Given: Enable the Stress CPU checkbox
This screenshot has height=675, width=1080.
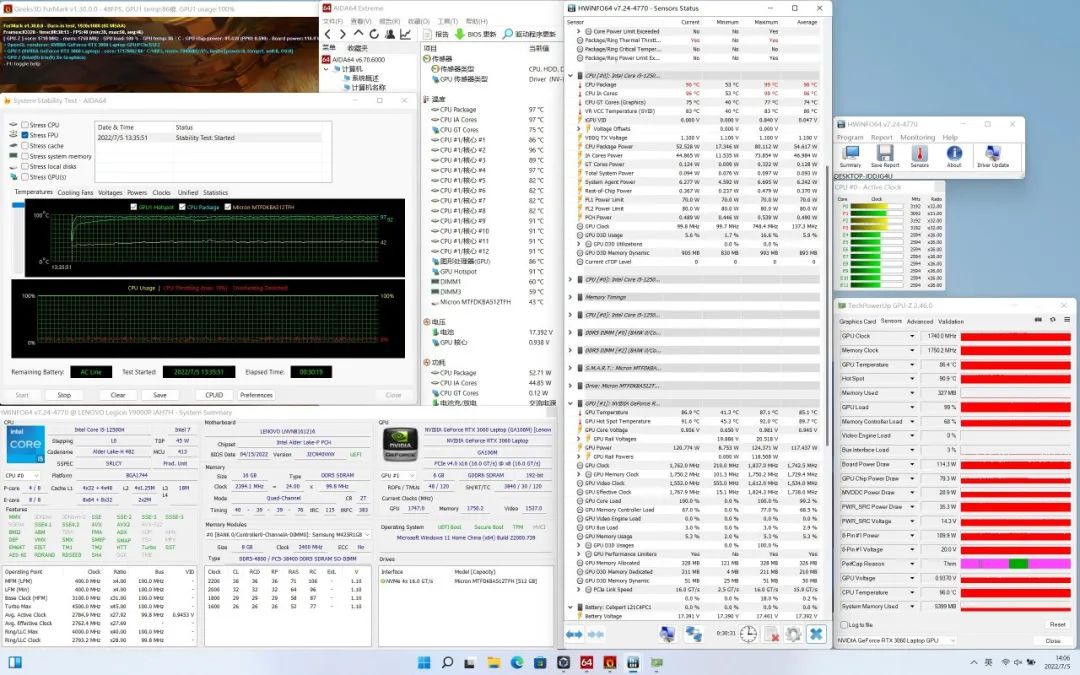Looking at the screenshot, I should [25, 125].
